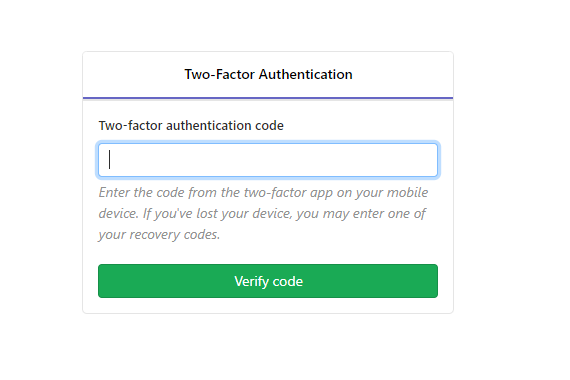570x380 pixels.
Task: Click the word 'Authentication' in the title
Action: point(305,74)
